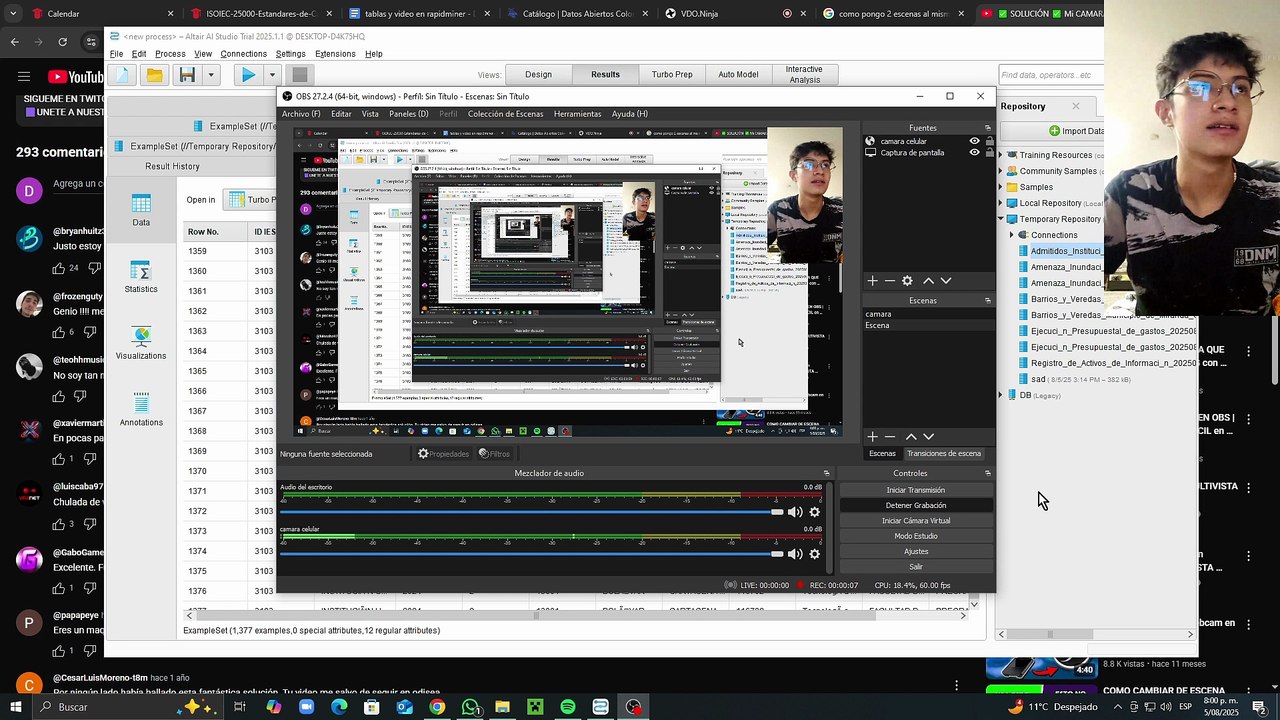The height and width of the screenshot is (720, 1280).
Task: Open Audio del escritorio gear settings
Action: (x=814, y=512)
